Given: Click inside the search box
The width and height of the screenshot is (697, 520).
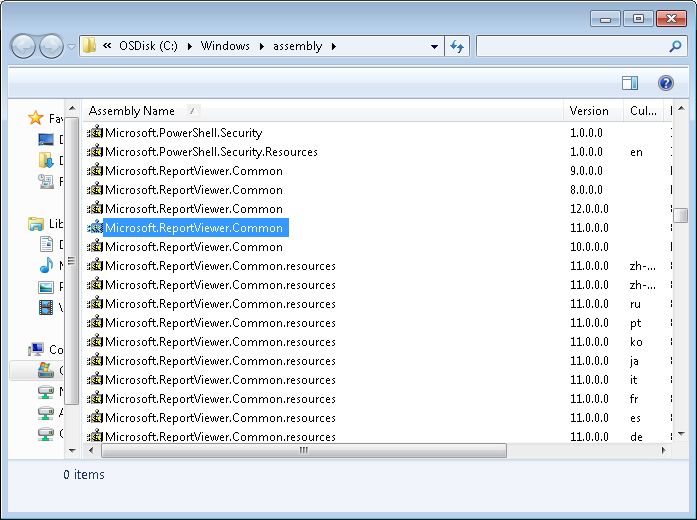Looking at the screenshot, I should coord(571,46).
